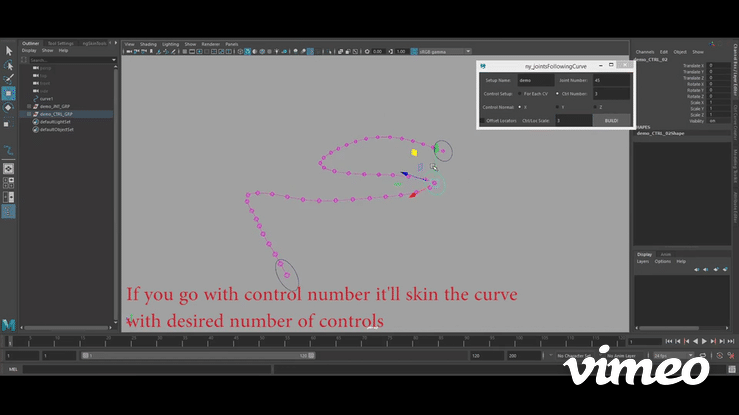Toggle sRGB gamma color management icon

(413, 51)
